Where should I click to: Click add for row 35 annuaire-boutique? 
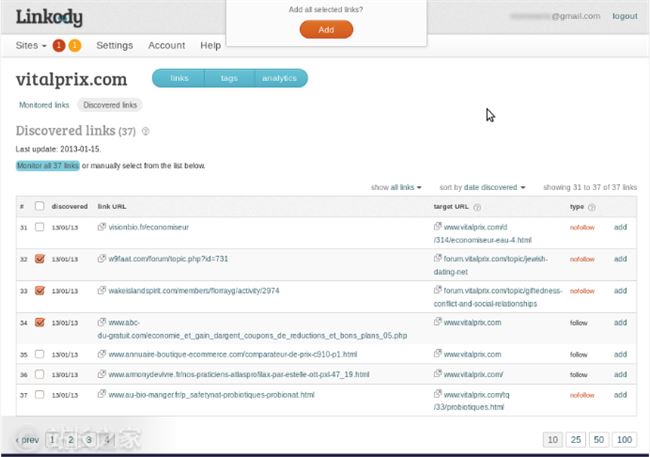620,354
